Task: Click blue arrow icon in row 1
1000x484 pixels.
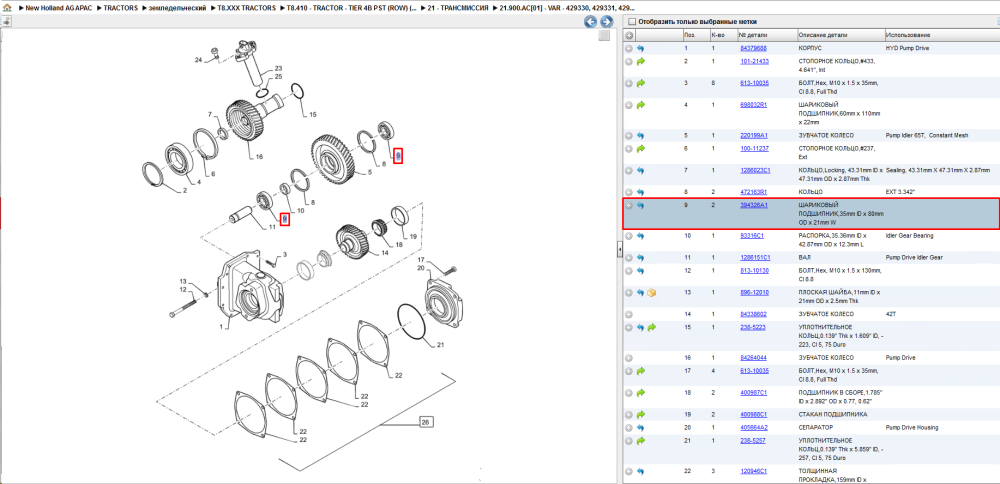Action: click(641, 48)
